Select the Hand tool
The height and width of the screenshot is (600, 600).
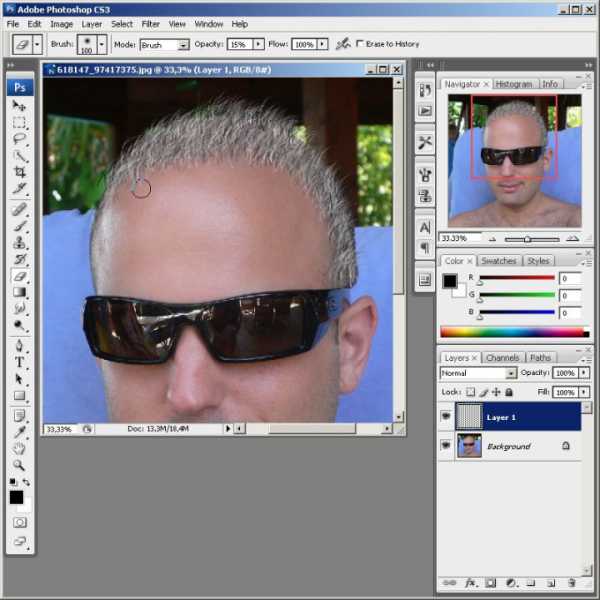(x=19, y=448)
